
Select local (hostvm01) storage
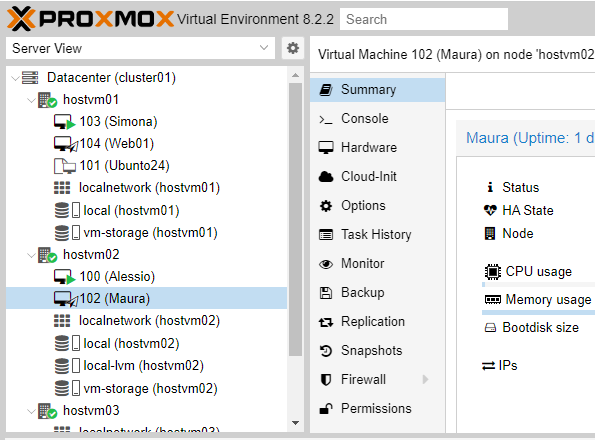coord(131,211)
